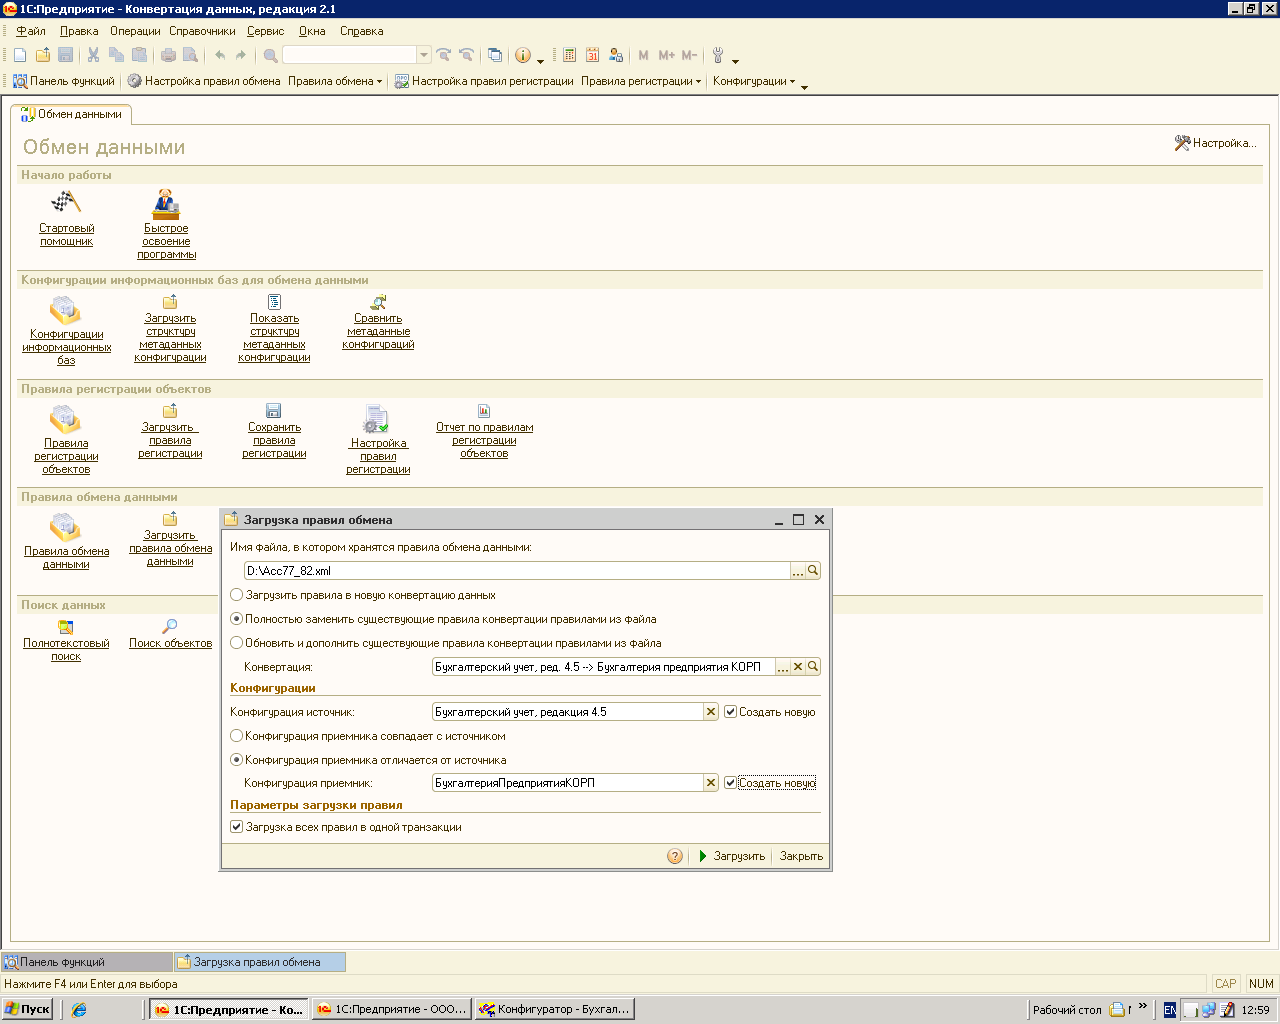The width and height of the screenshot is (1280, 1024).
Task: Open Правила регистрации объектов icon
Action: click(x=65, y=418)
